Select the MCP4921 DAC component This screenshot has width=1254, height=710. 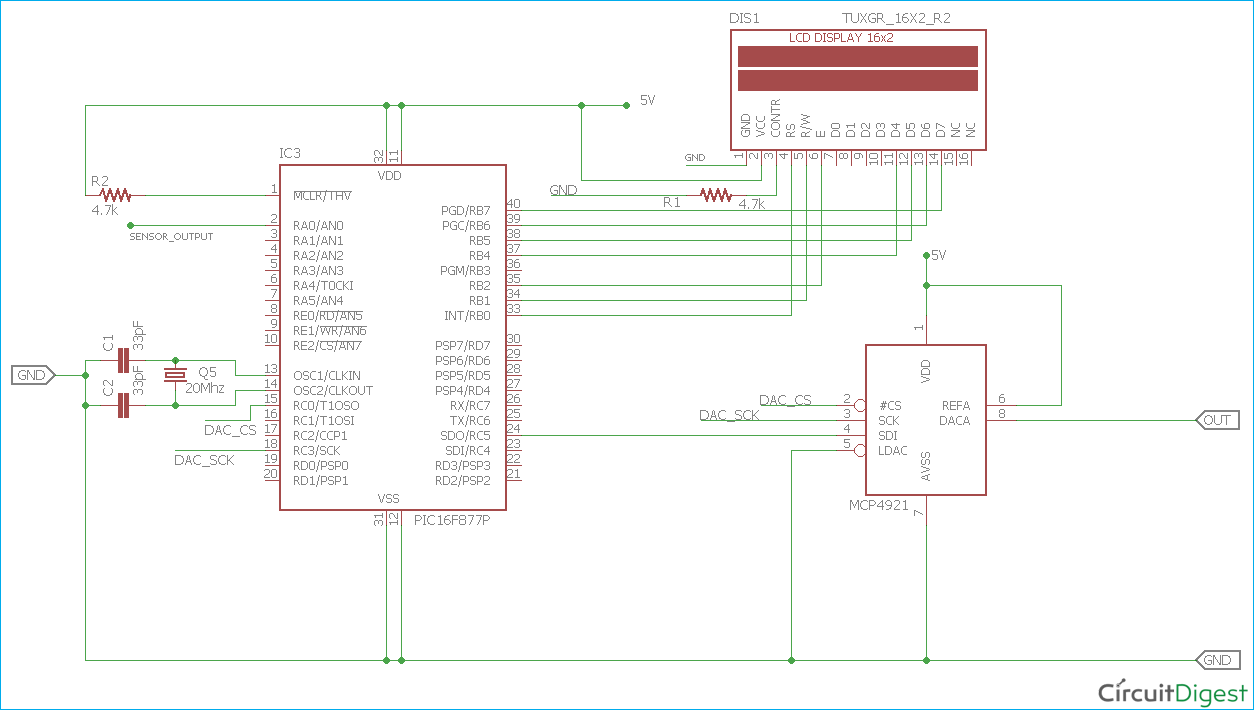[x=925, y=420]
